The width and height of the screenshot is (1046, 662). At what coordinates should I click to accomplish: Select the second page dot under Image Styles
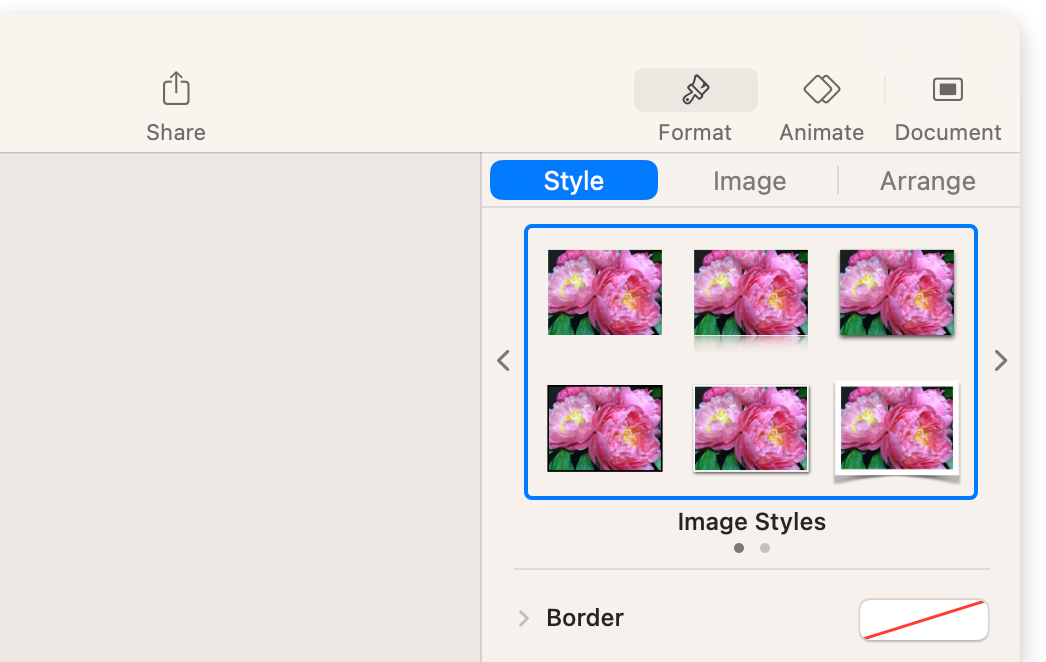[x=765, y=548]
